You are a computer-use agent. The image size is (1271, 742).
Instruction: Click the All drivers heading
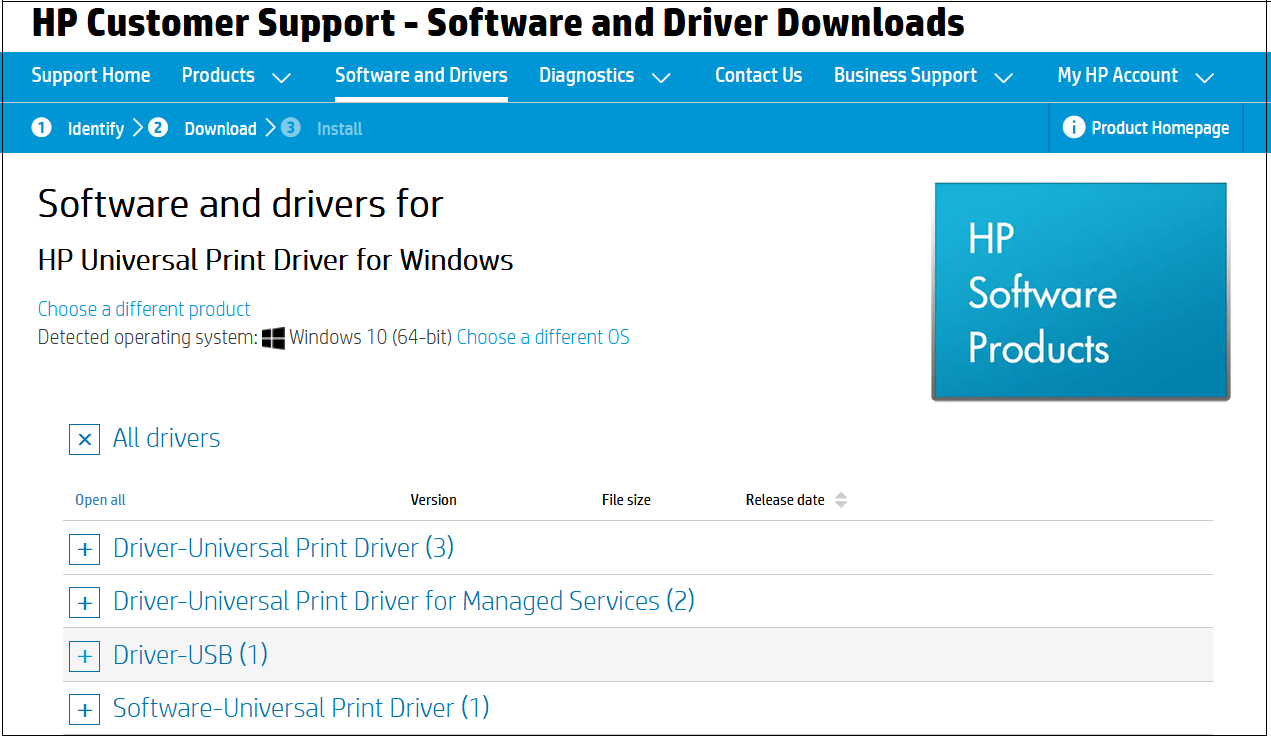click(x=166, y=438)
